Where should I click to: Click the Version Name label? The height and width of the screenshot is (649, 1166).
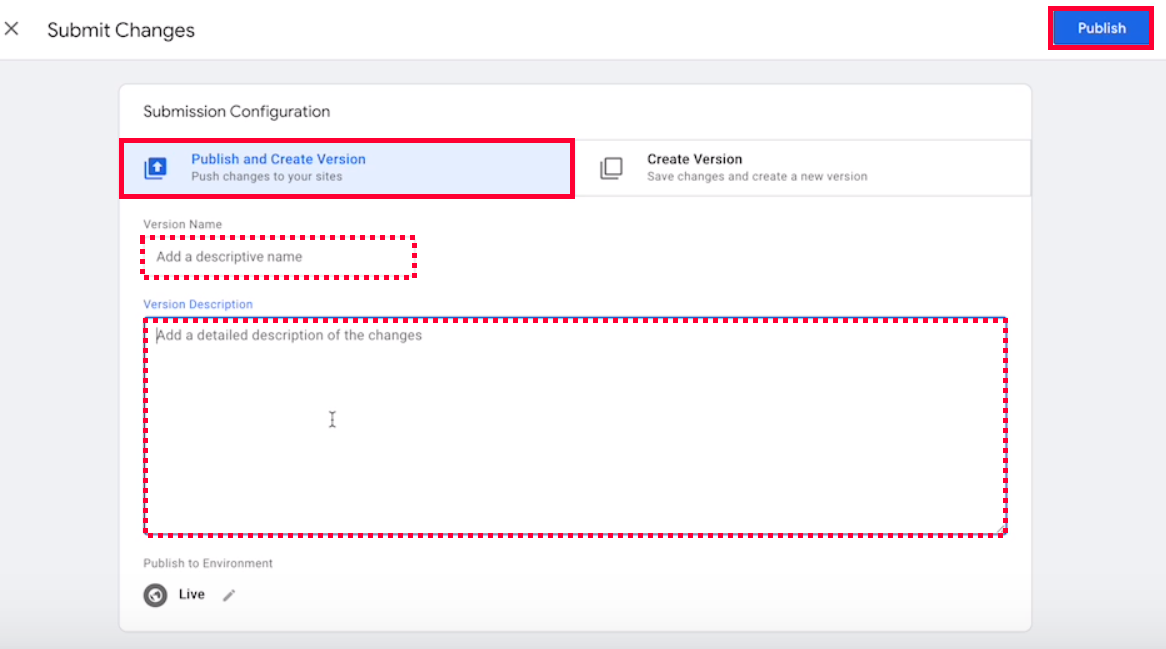(183, 225)
